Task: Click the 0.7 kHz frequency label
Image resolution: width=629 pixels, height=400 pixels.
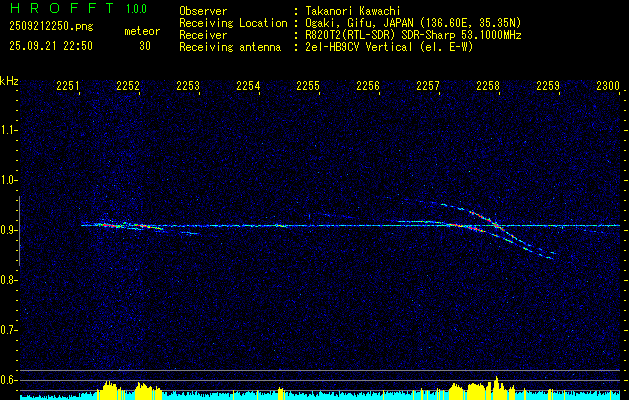Action: pos(8,330)
